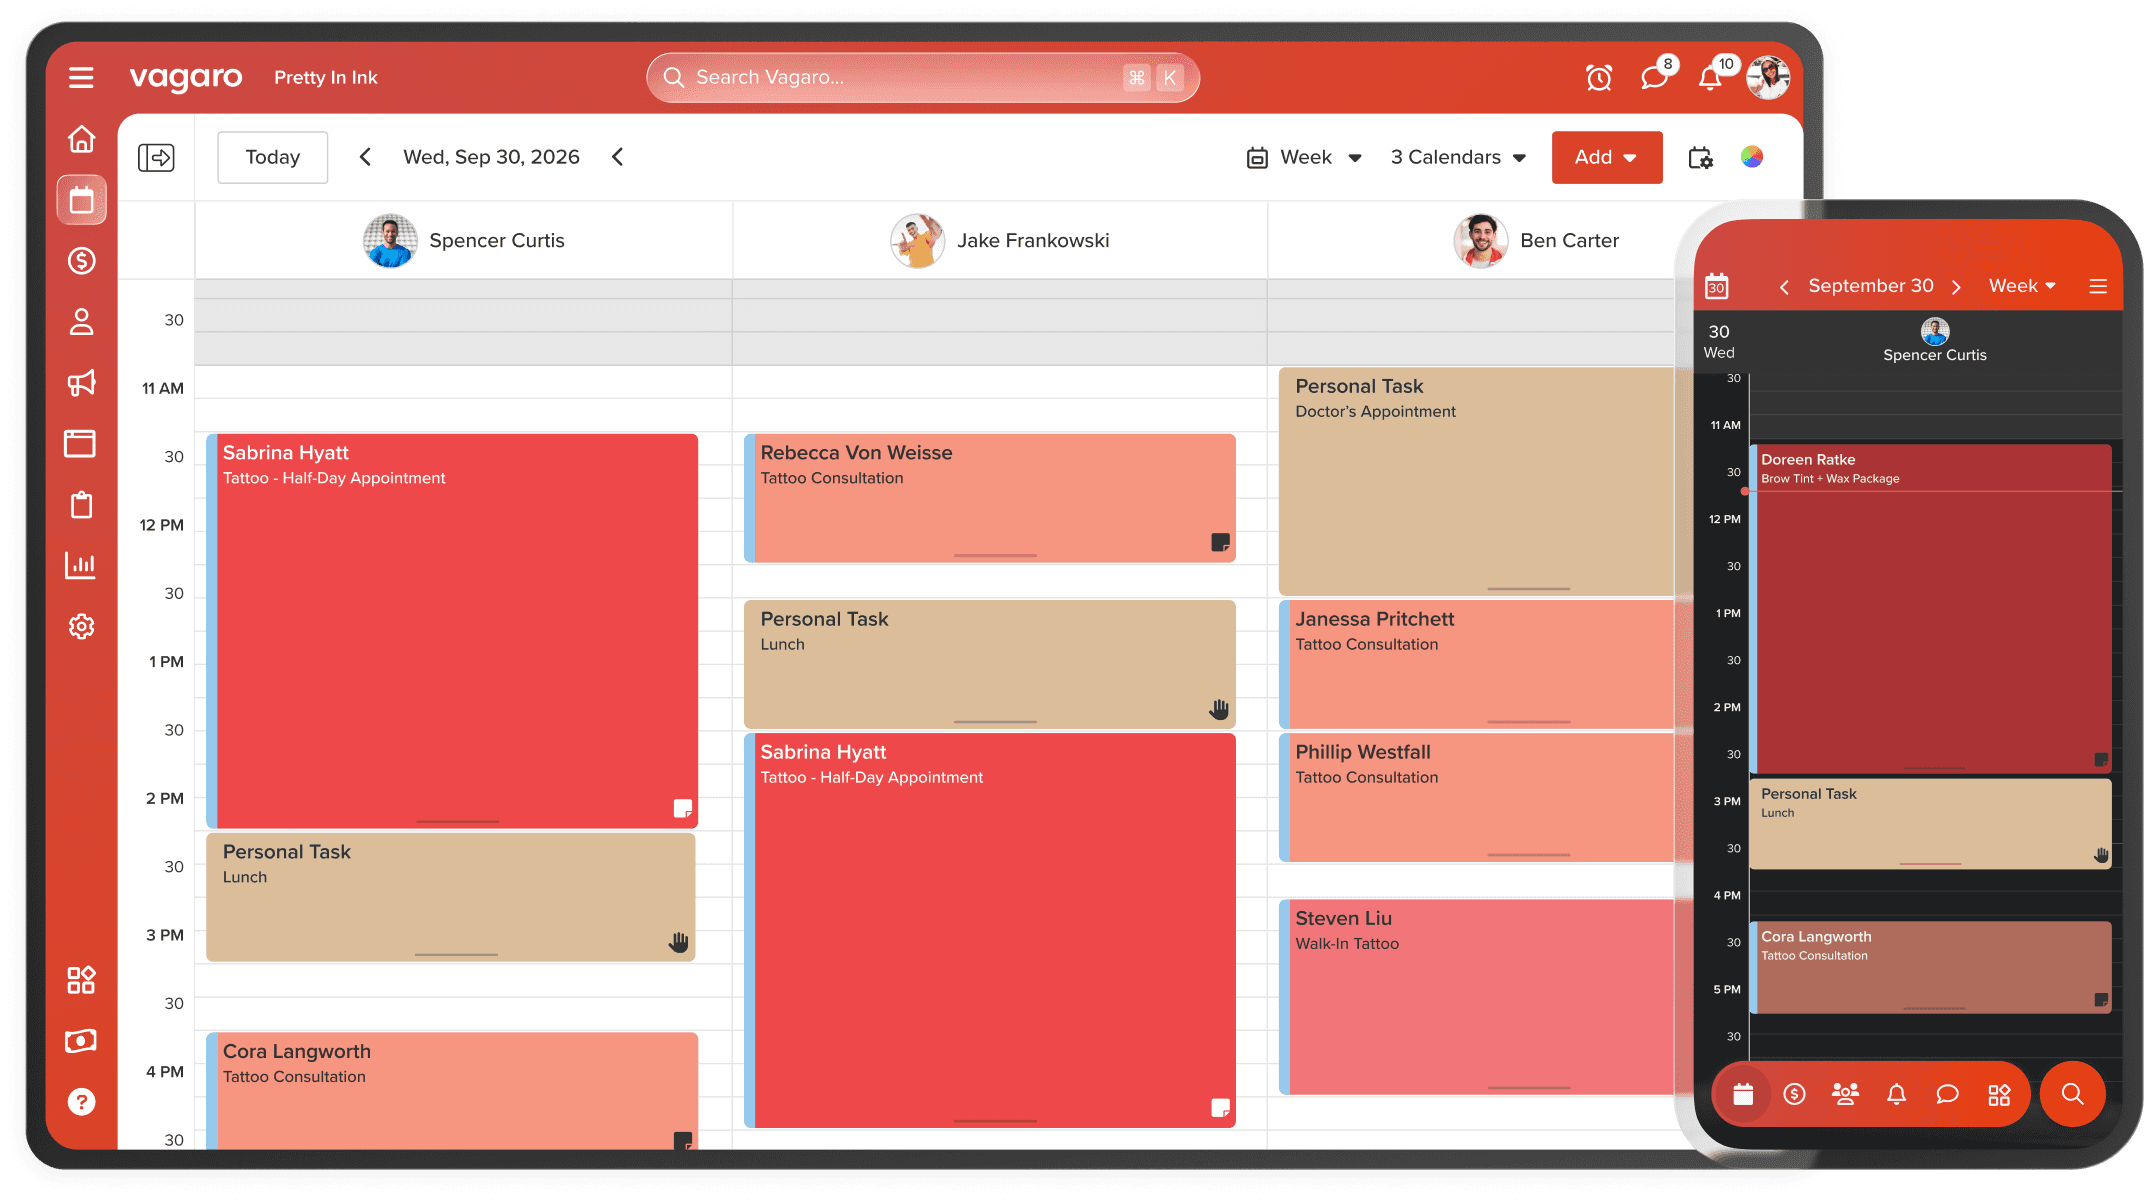The height and width of the screenshot is (1200, 2144).
Task: Toggle the sidebar panel collapse arrow button
Action: [156, 158]
